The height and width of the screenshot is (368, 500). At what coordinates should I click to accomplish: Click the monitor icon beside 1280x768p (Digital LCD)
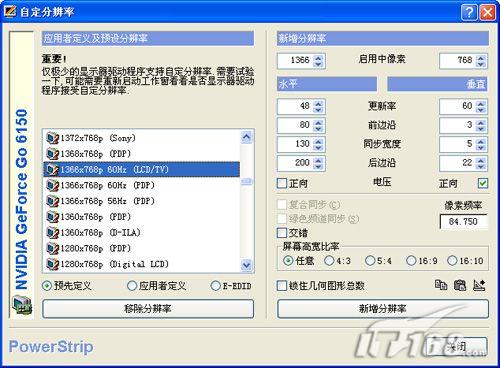(52, 264)
